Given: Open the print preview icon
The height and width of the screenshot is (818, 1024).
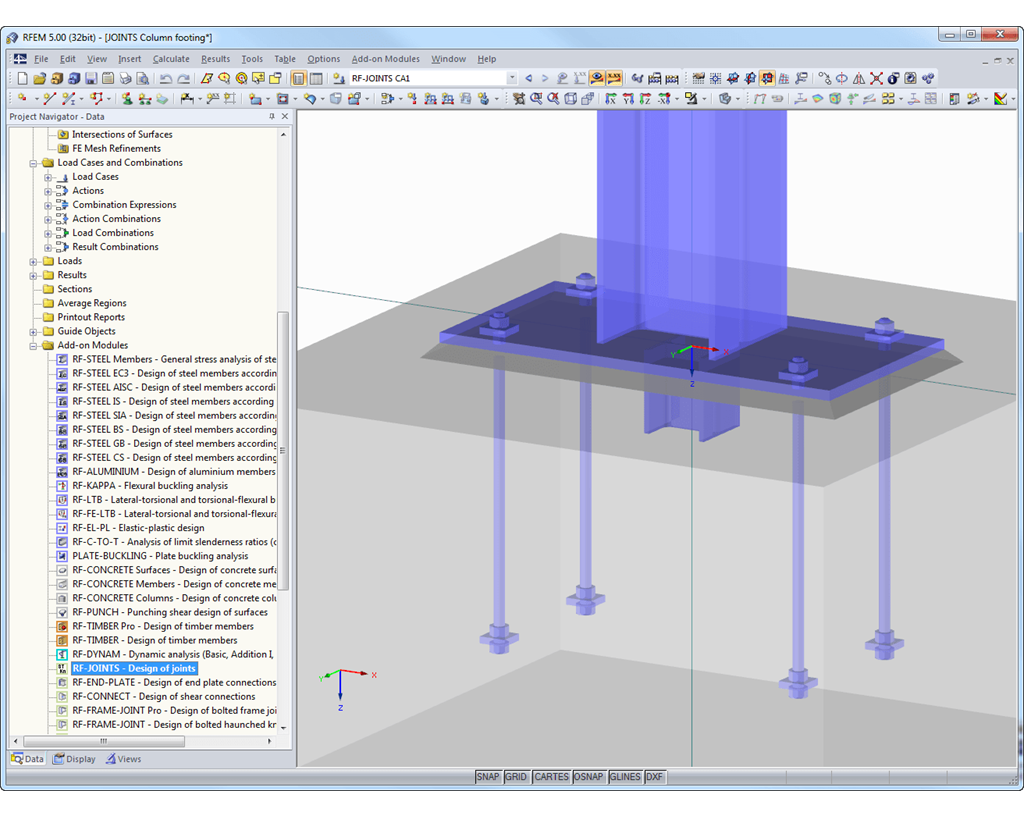Looking at the screenshot, I should click(141, 77).
